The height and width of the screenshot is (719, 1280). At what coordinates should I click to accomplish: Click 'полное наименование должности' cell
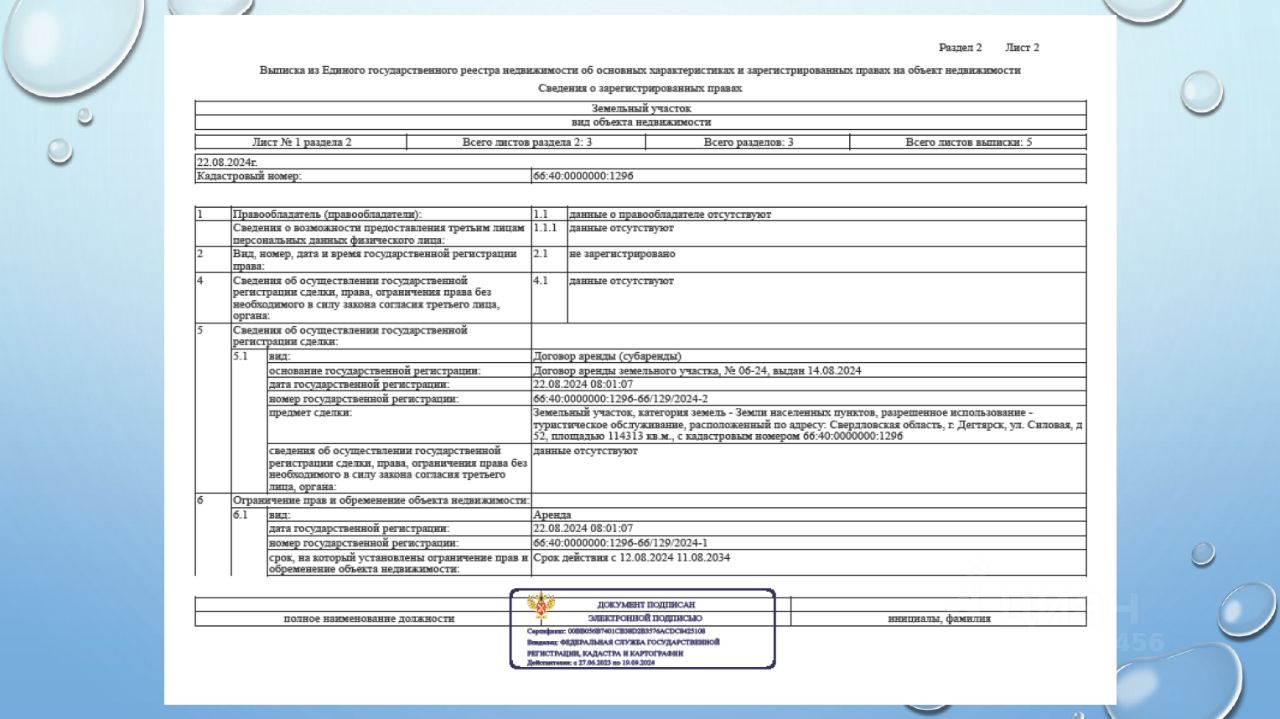369,618
